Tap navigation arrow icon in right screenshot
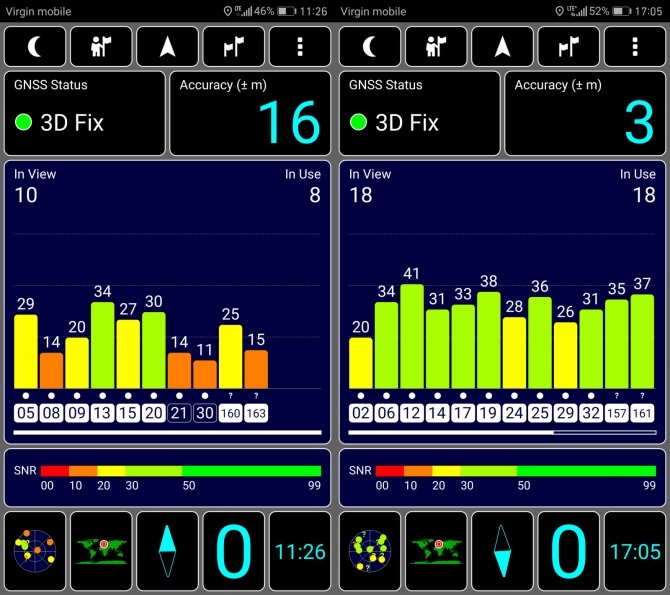The height and width of the screenshot is (595, 670). [x=502, y=47]
